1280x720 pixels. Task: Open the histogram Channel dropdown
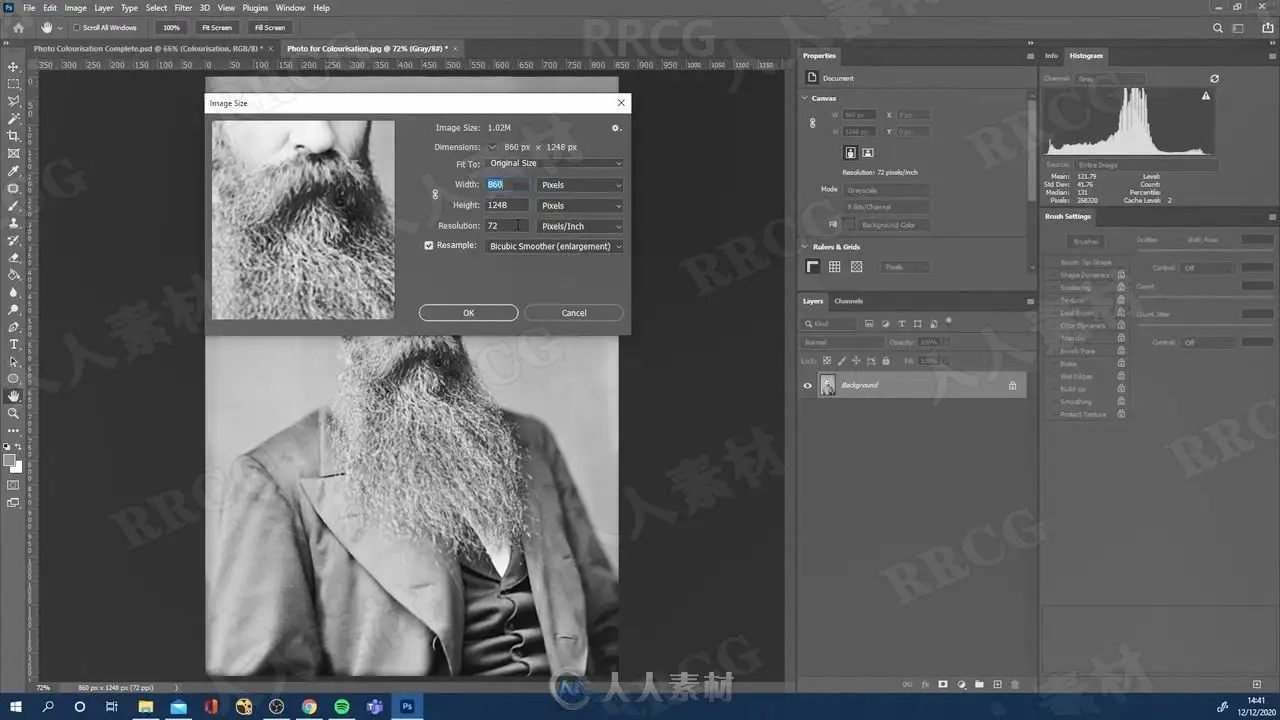(1110, 78)
